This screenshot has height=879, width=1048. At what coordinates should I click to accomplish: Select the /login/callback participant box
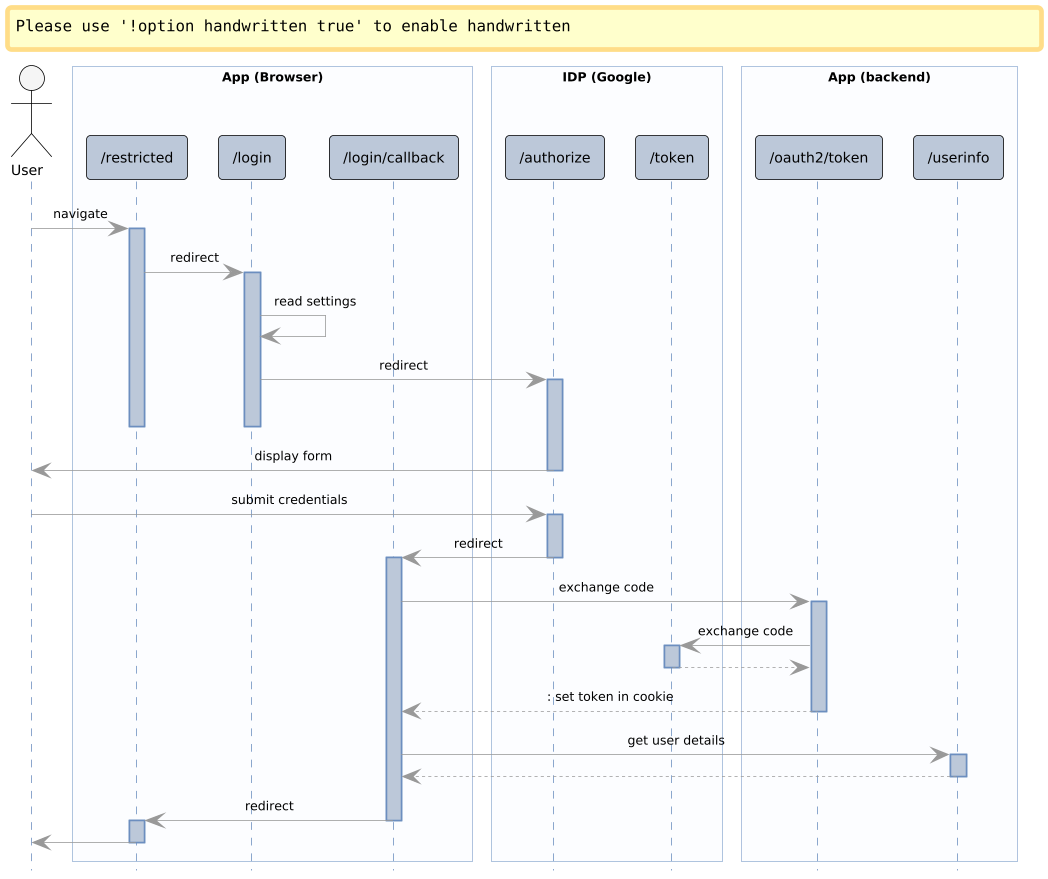tap(394, 158)
